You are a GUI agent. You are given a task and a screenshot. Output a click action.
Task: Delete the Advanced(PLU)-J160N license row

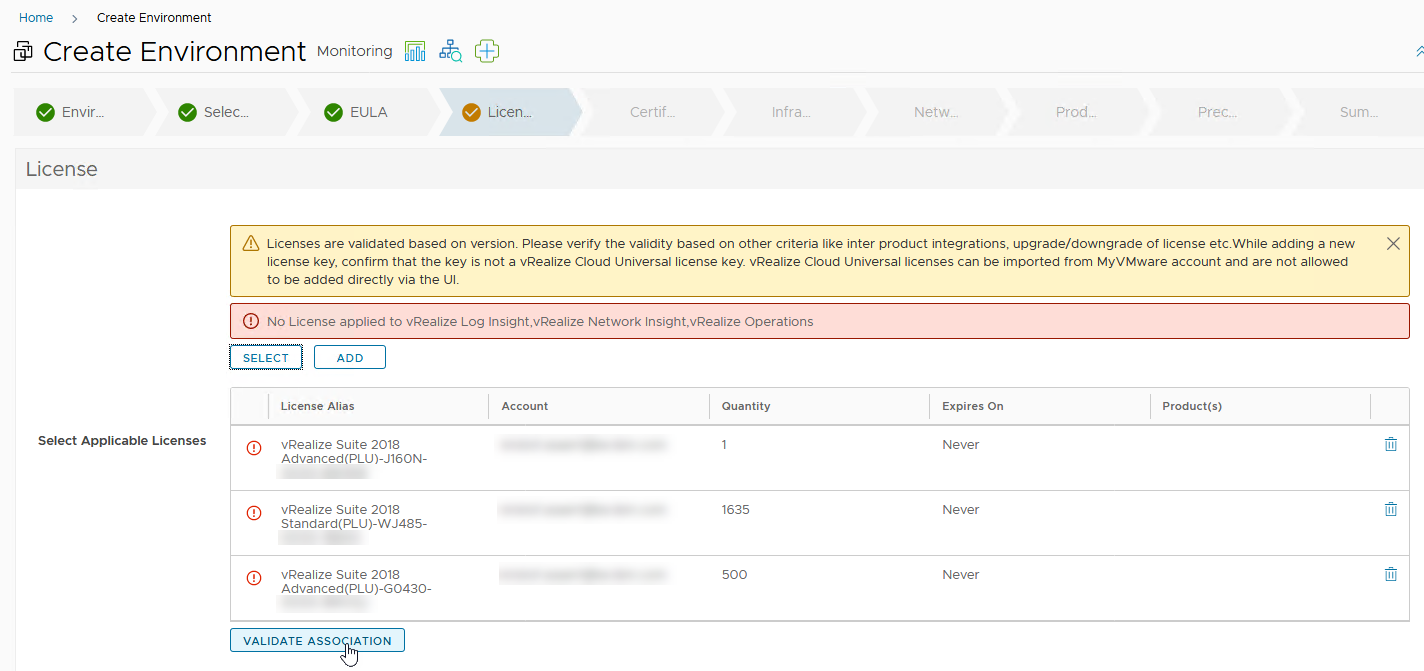tap(1390, 445)
